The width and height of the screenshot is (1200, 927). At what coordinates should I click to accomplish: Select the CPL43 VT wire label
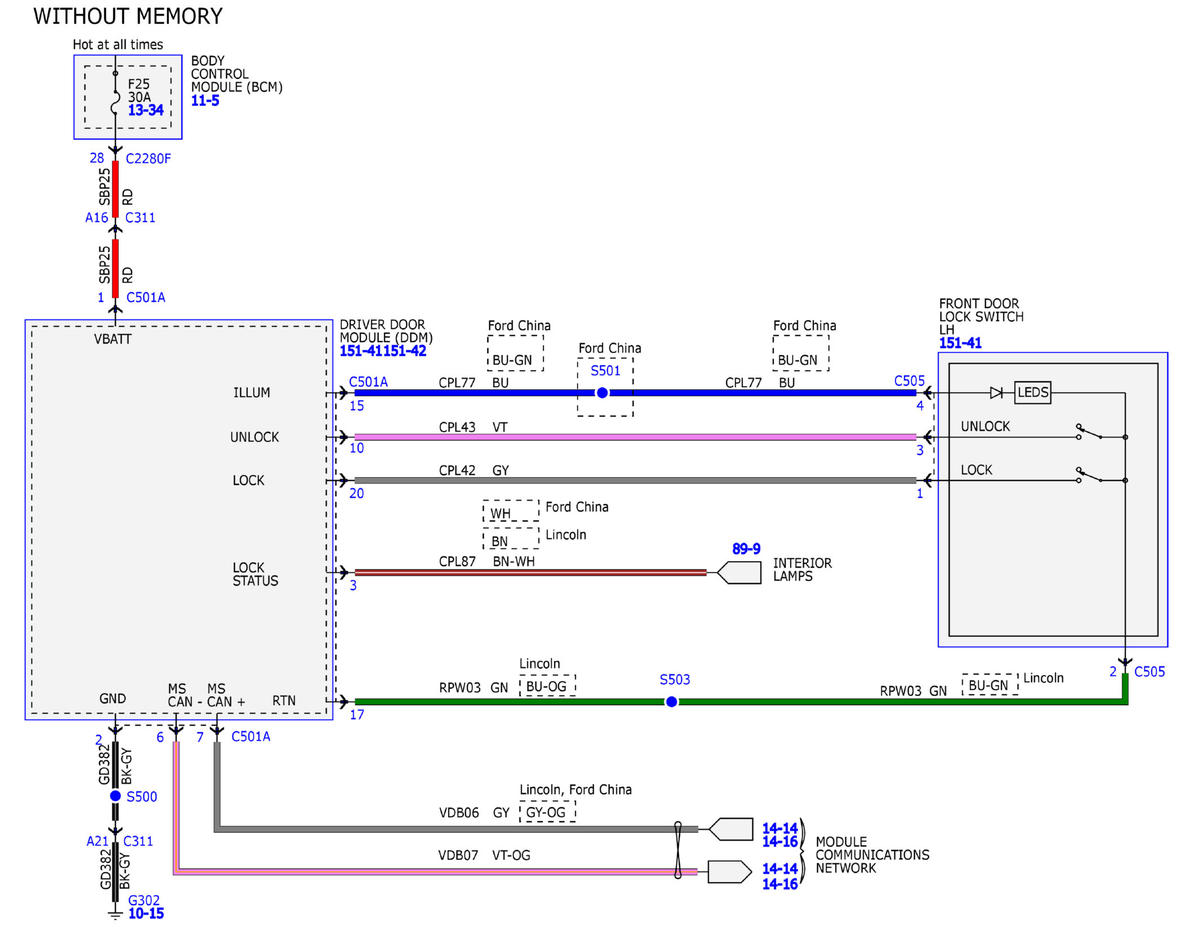pyautogui.click(x=473, y=426)
